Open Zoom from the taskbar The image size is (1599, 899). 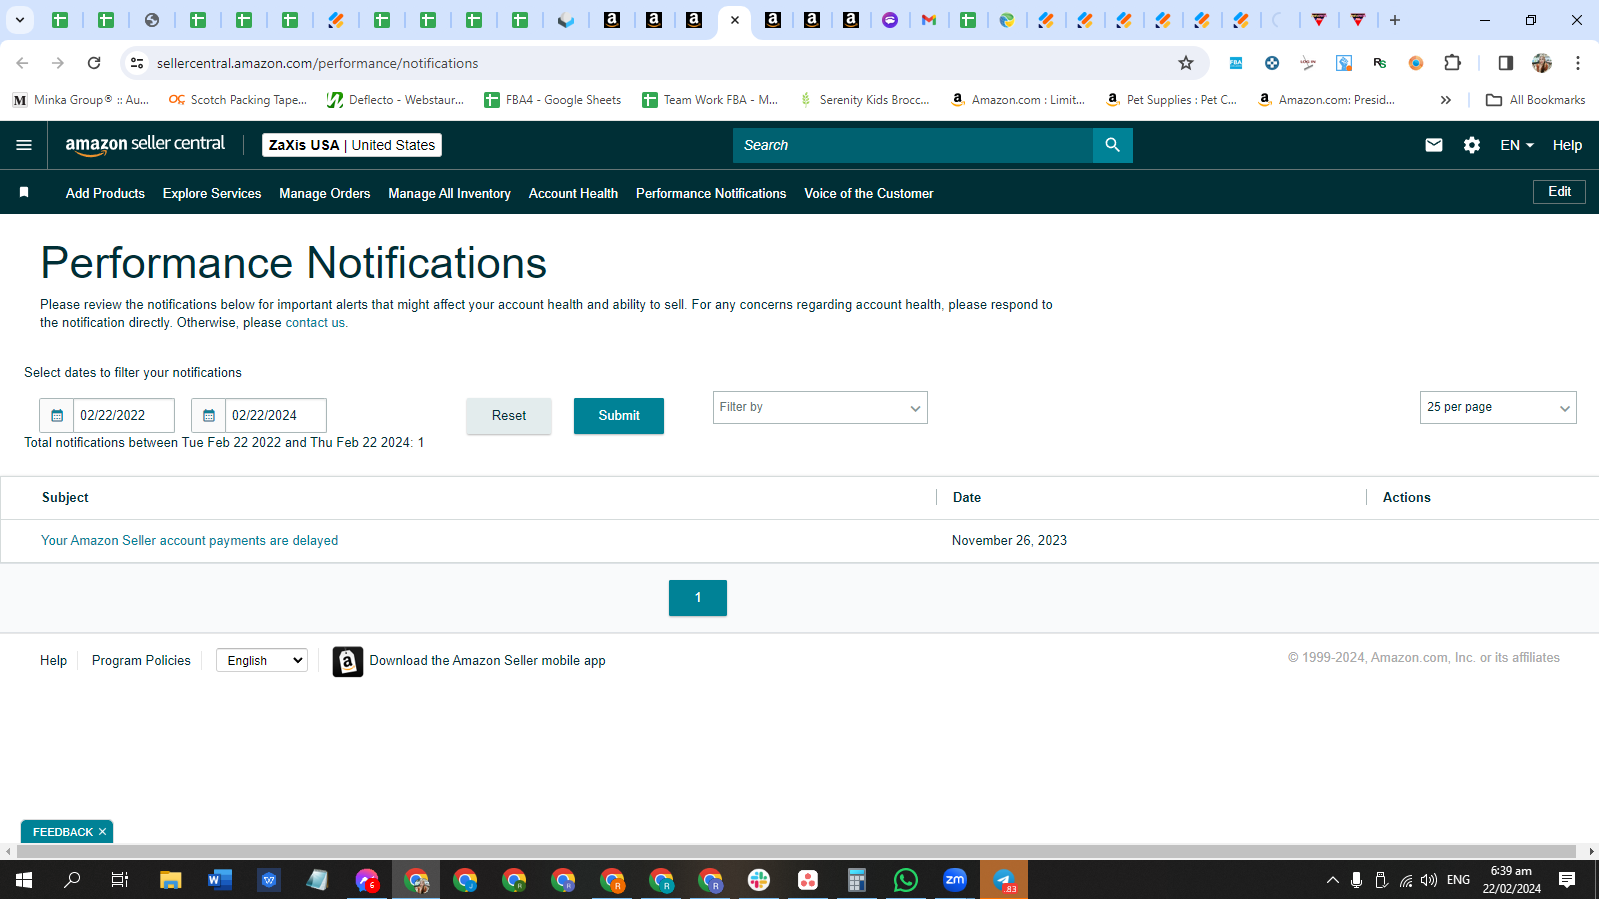coord(955,880)
